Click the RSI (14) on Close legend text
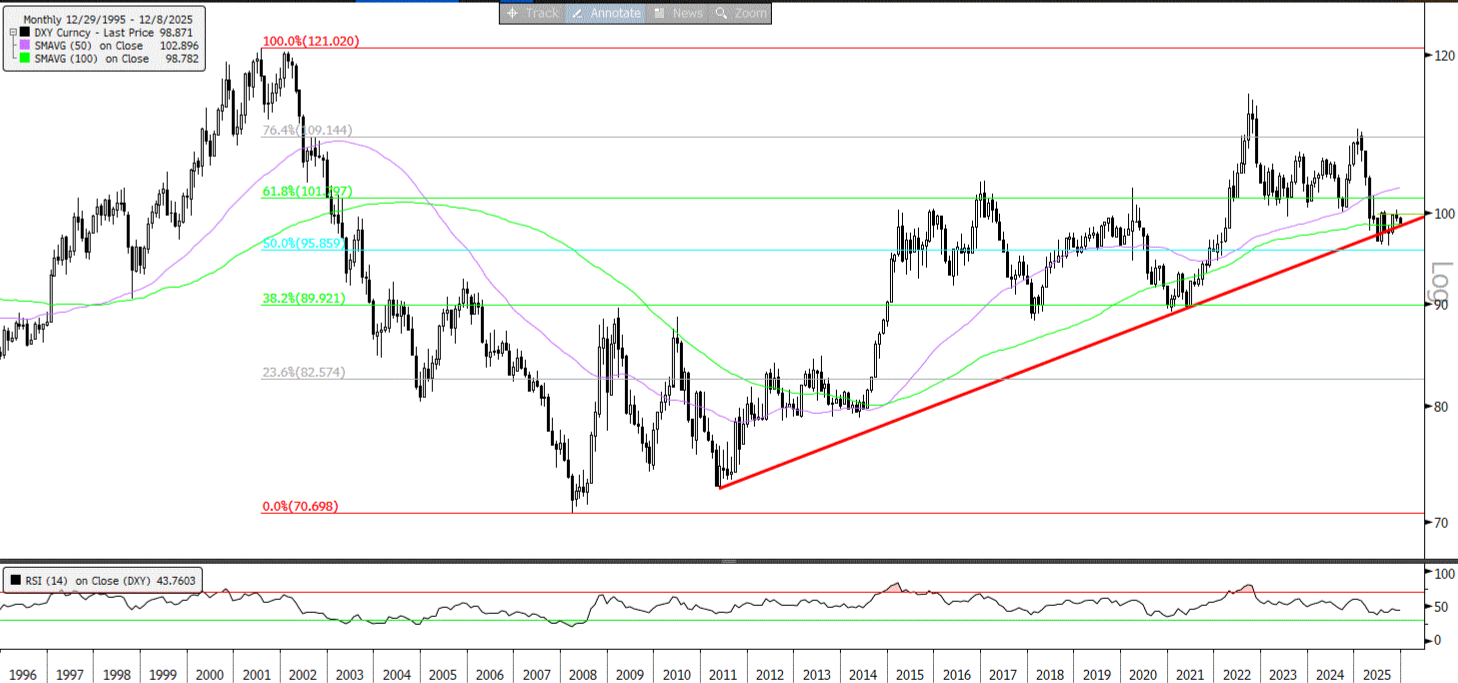This screenshot has width=1458, height=683. (x=85, y=579)
